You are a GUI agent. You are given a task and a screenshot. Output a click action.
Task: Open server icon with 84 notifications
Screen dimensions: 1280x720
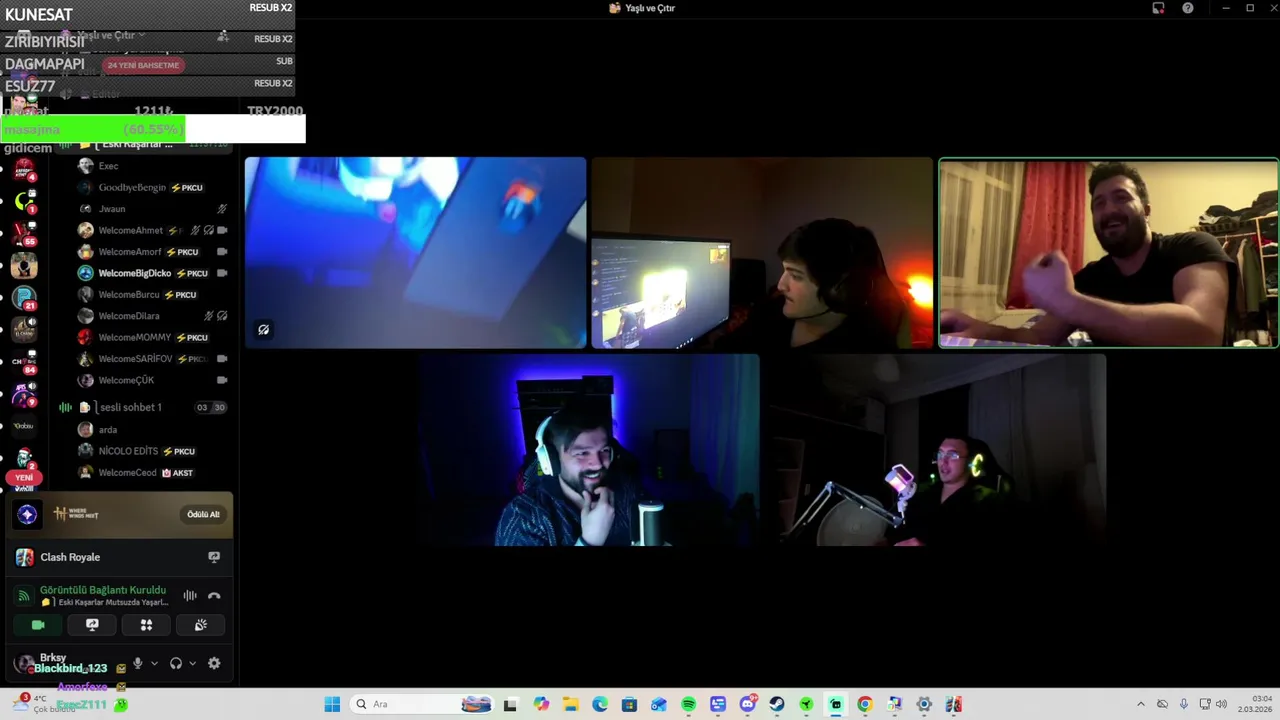(x=24, y=362)
